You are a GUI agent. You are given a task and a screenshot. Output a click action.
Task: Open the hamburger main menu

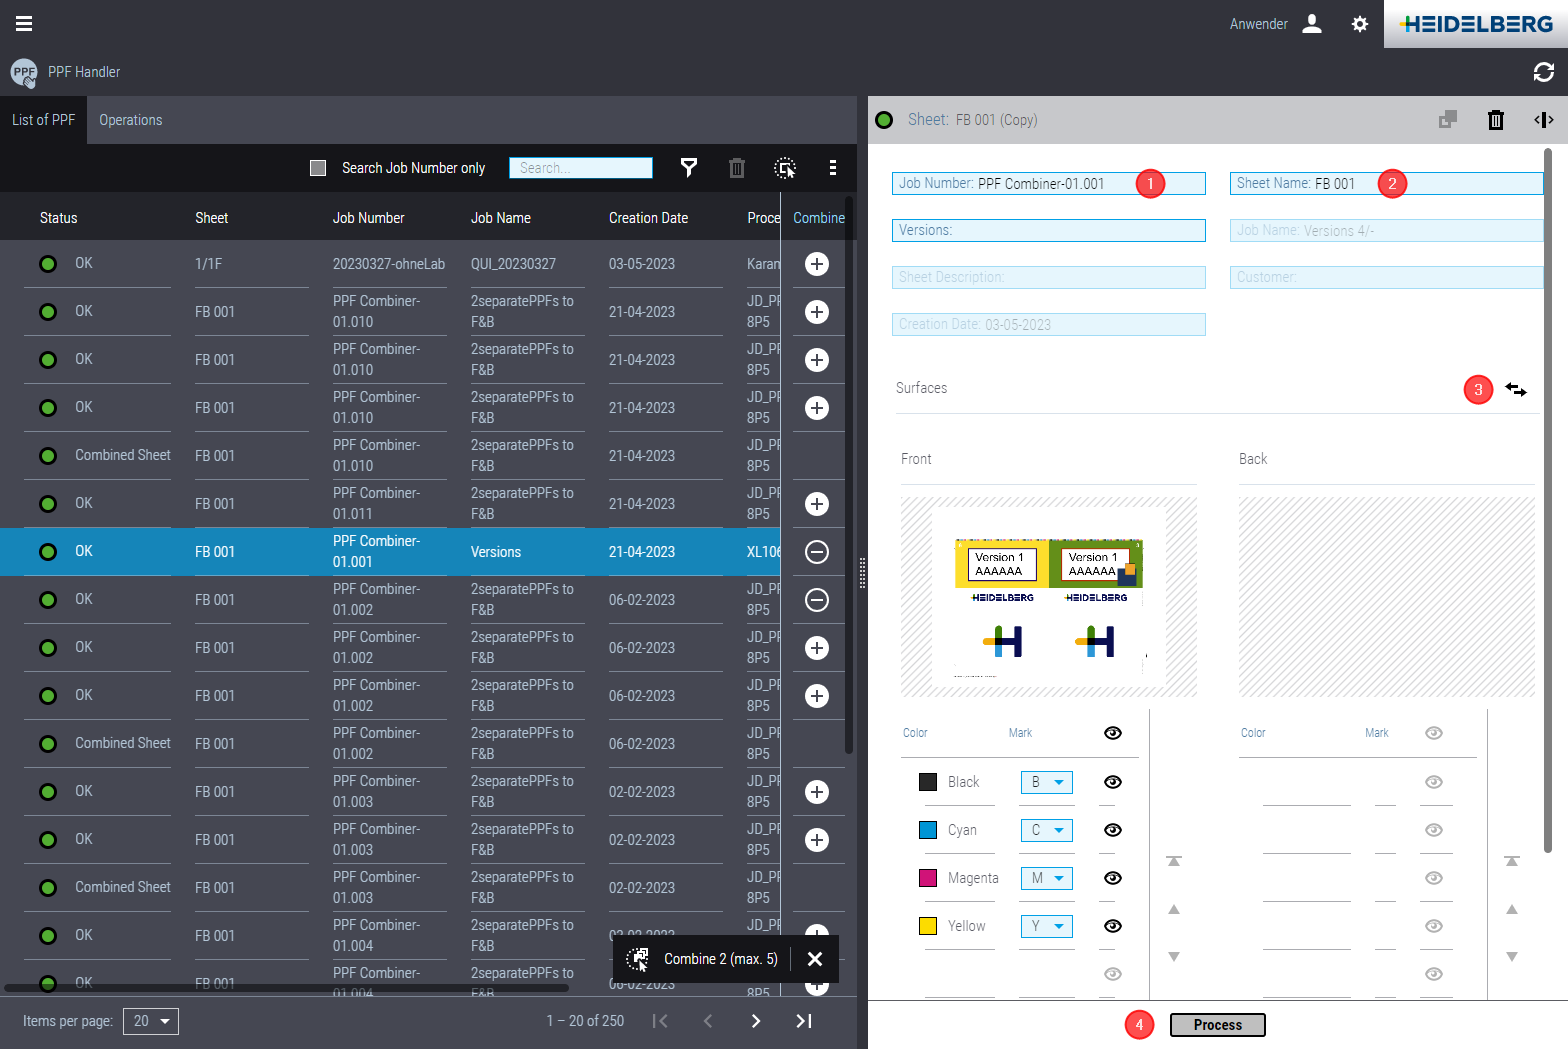pos(24,24)
